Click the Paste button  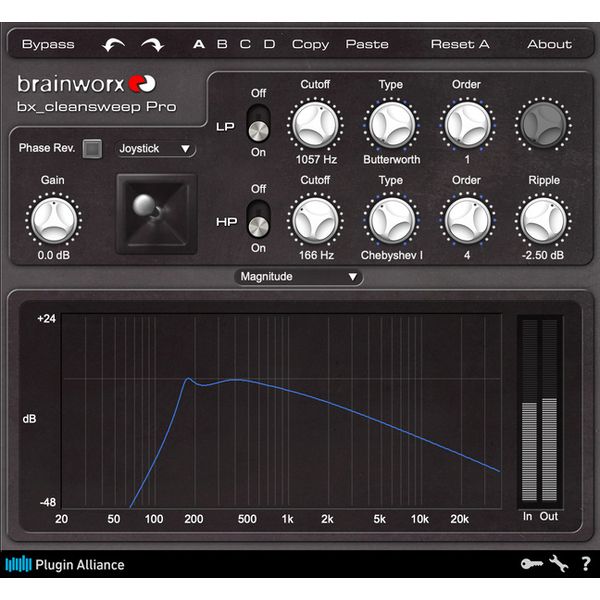pyautogui.click(x=367, y=44)
